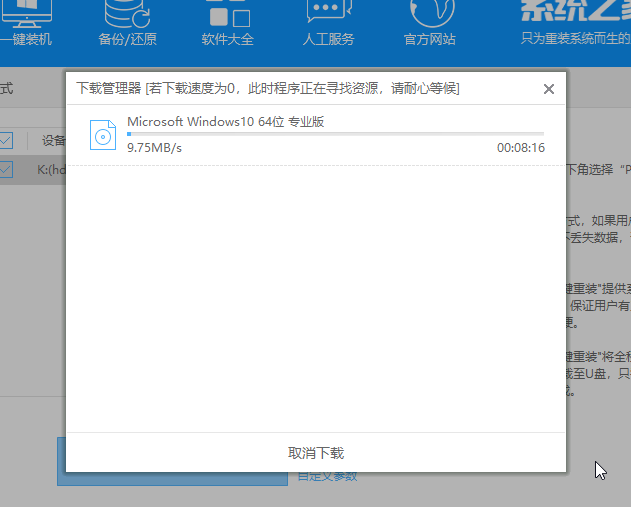Click the 00:08:16 remaining time
631x507 pixels.
tap(520, 148)
